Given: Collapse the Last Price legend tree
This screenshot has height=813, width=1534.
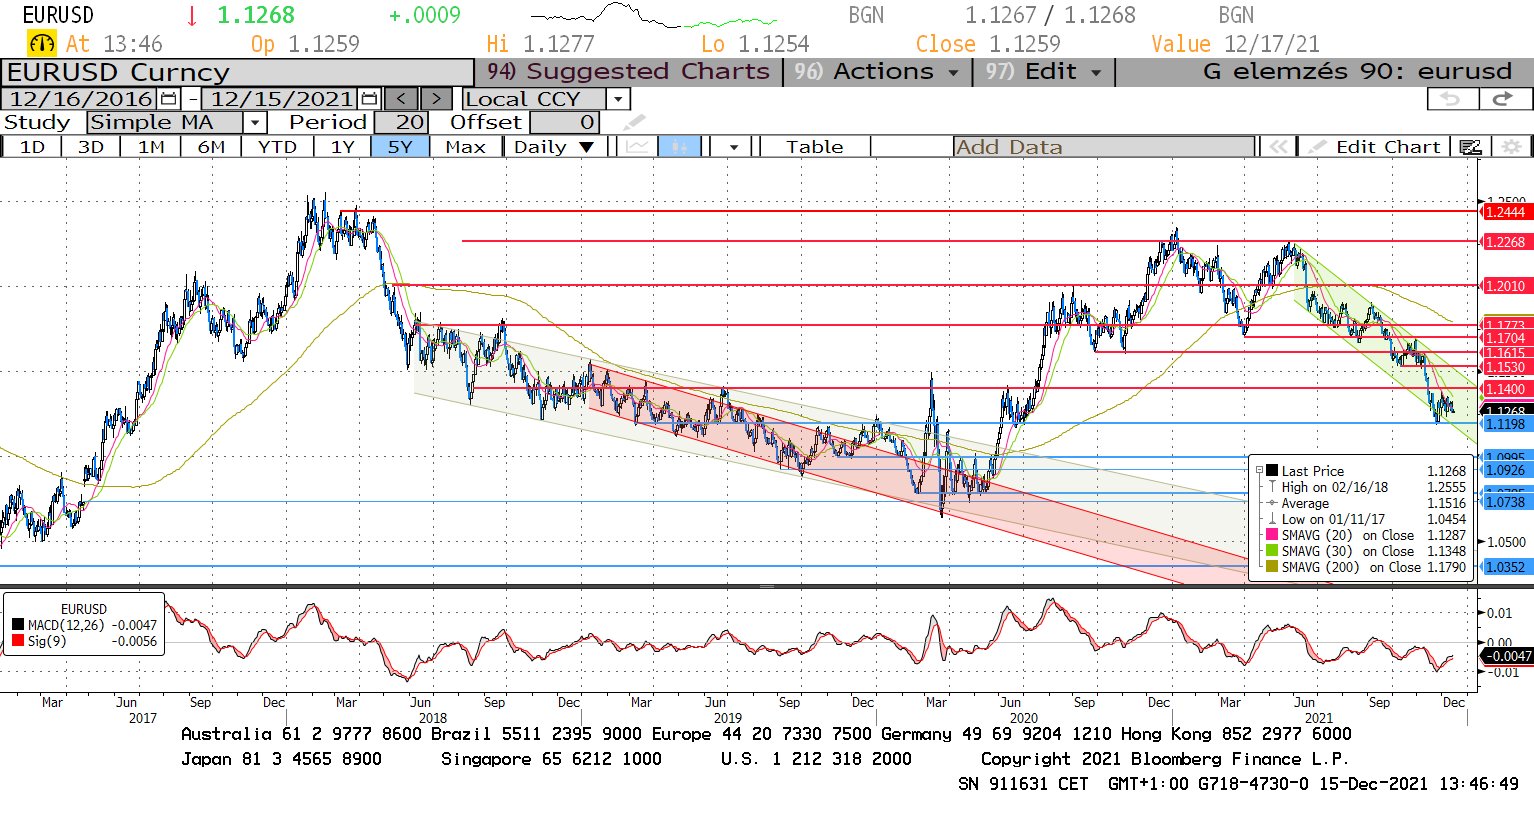Looking at the screenshot, I should click(x=1260, y=470).
